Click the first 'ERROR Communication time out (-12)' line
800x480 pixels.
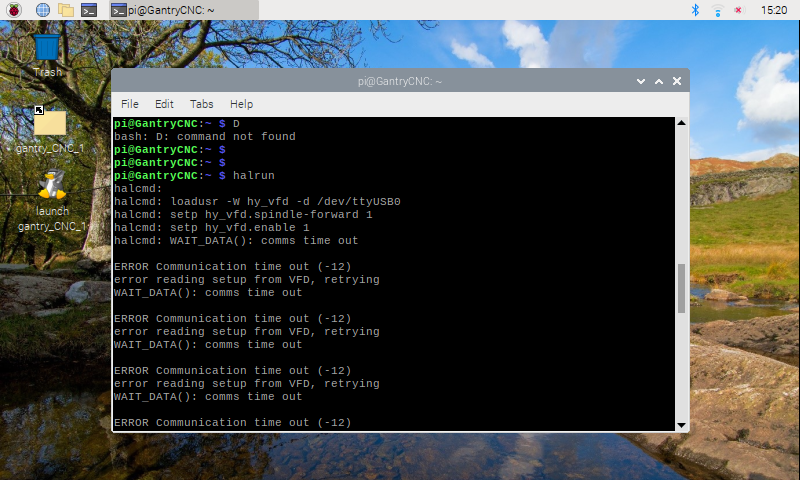point(233,267)
